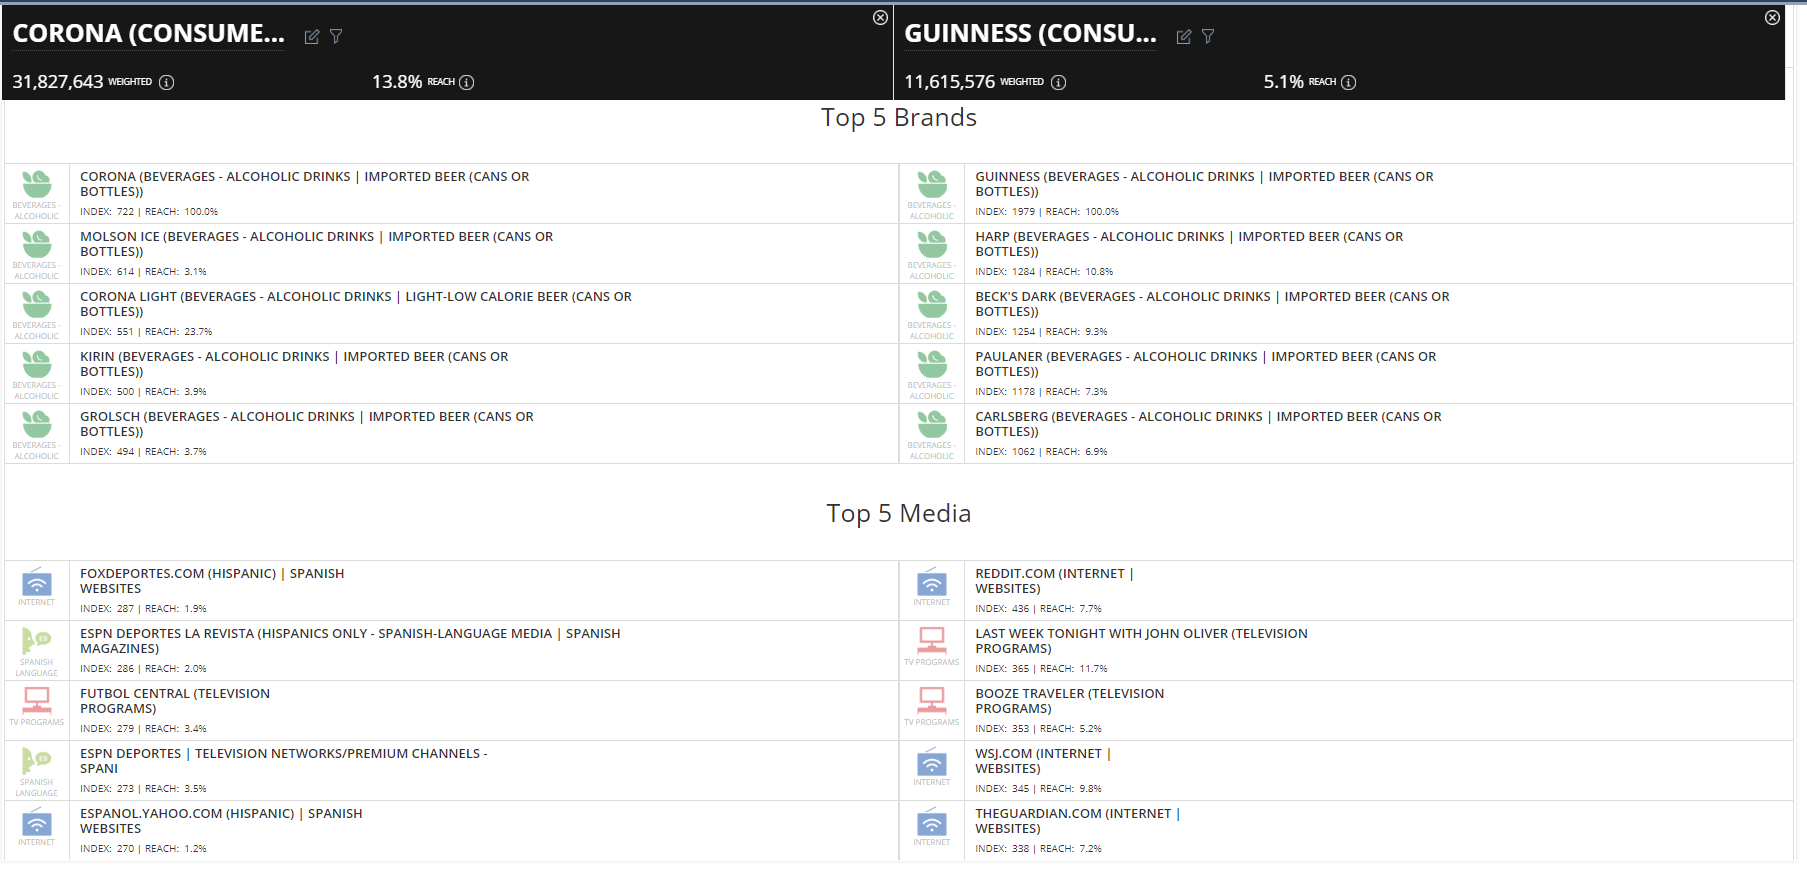The width and height of the screenshot is (1807, 870).
Task: Click the Guinness INDEX: 1979 value
Action: (1005, 212)
